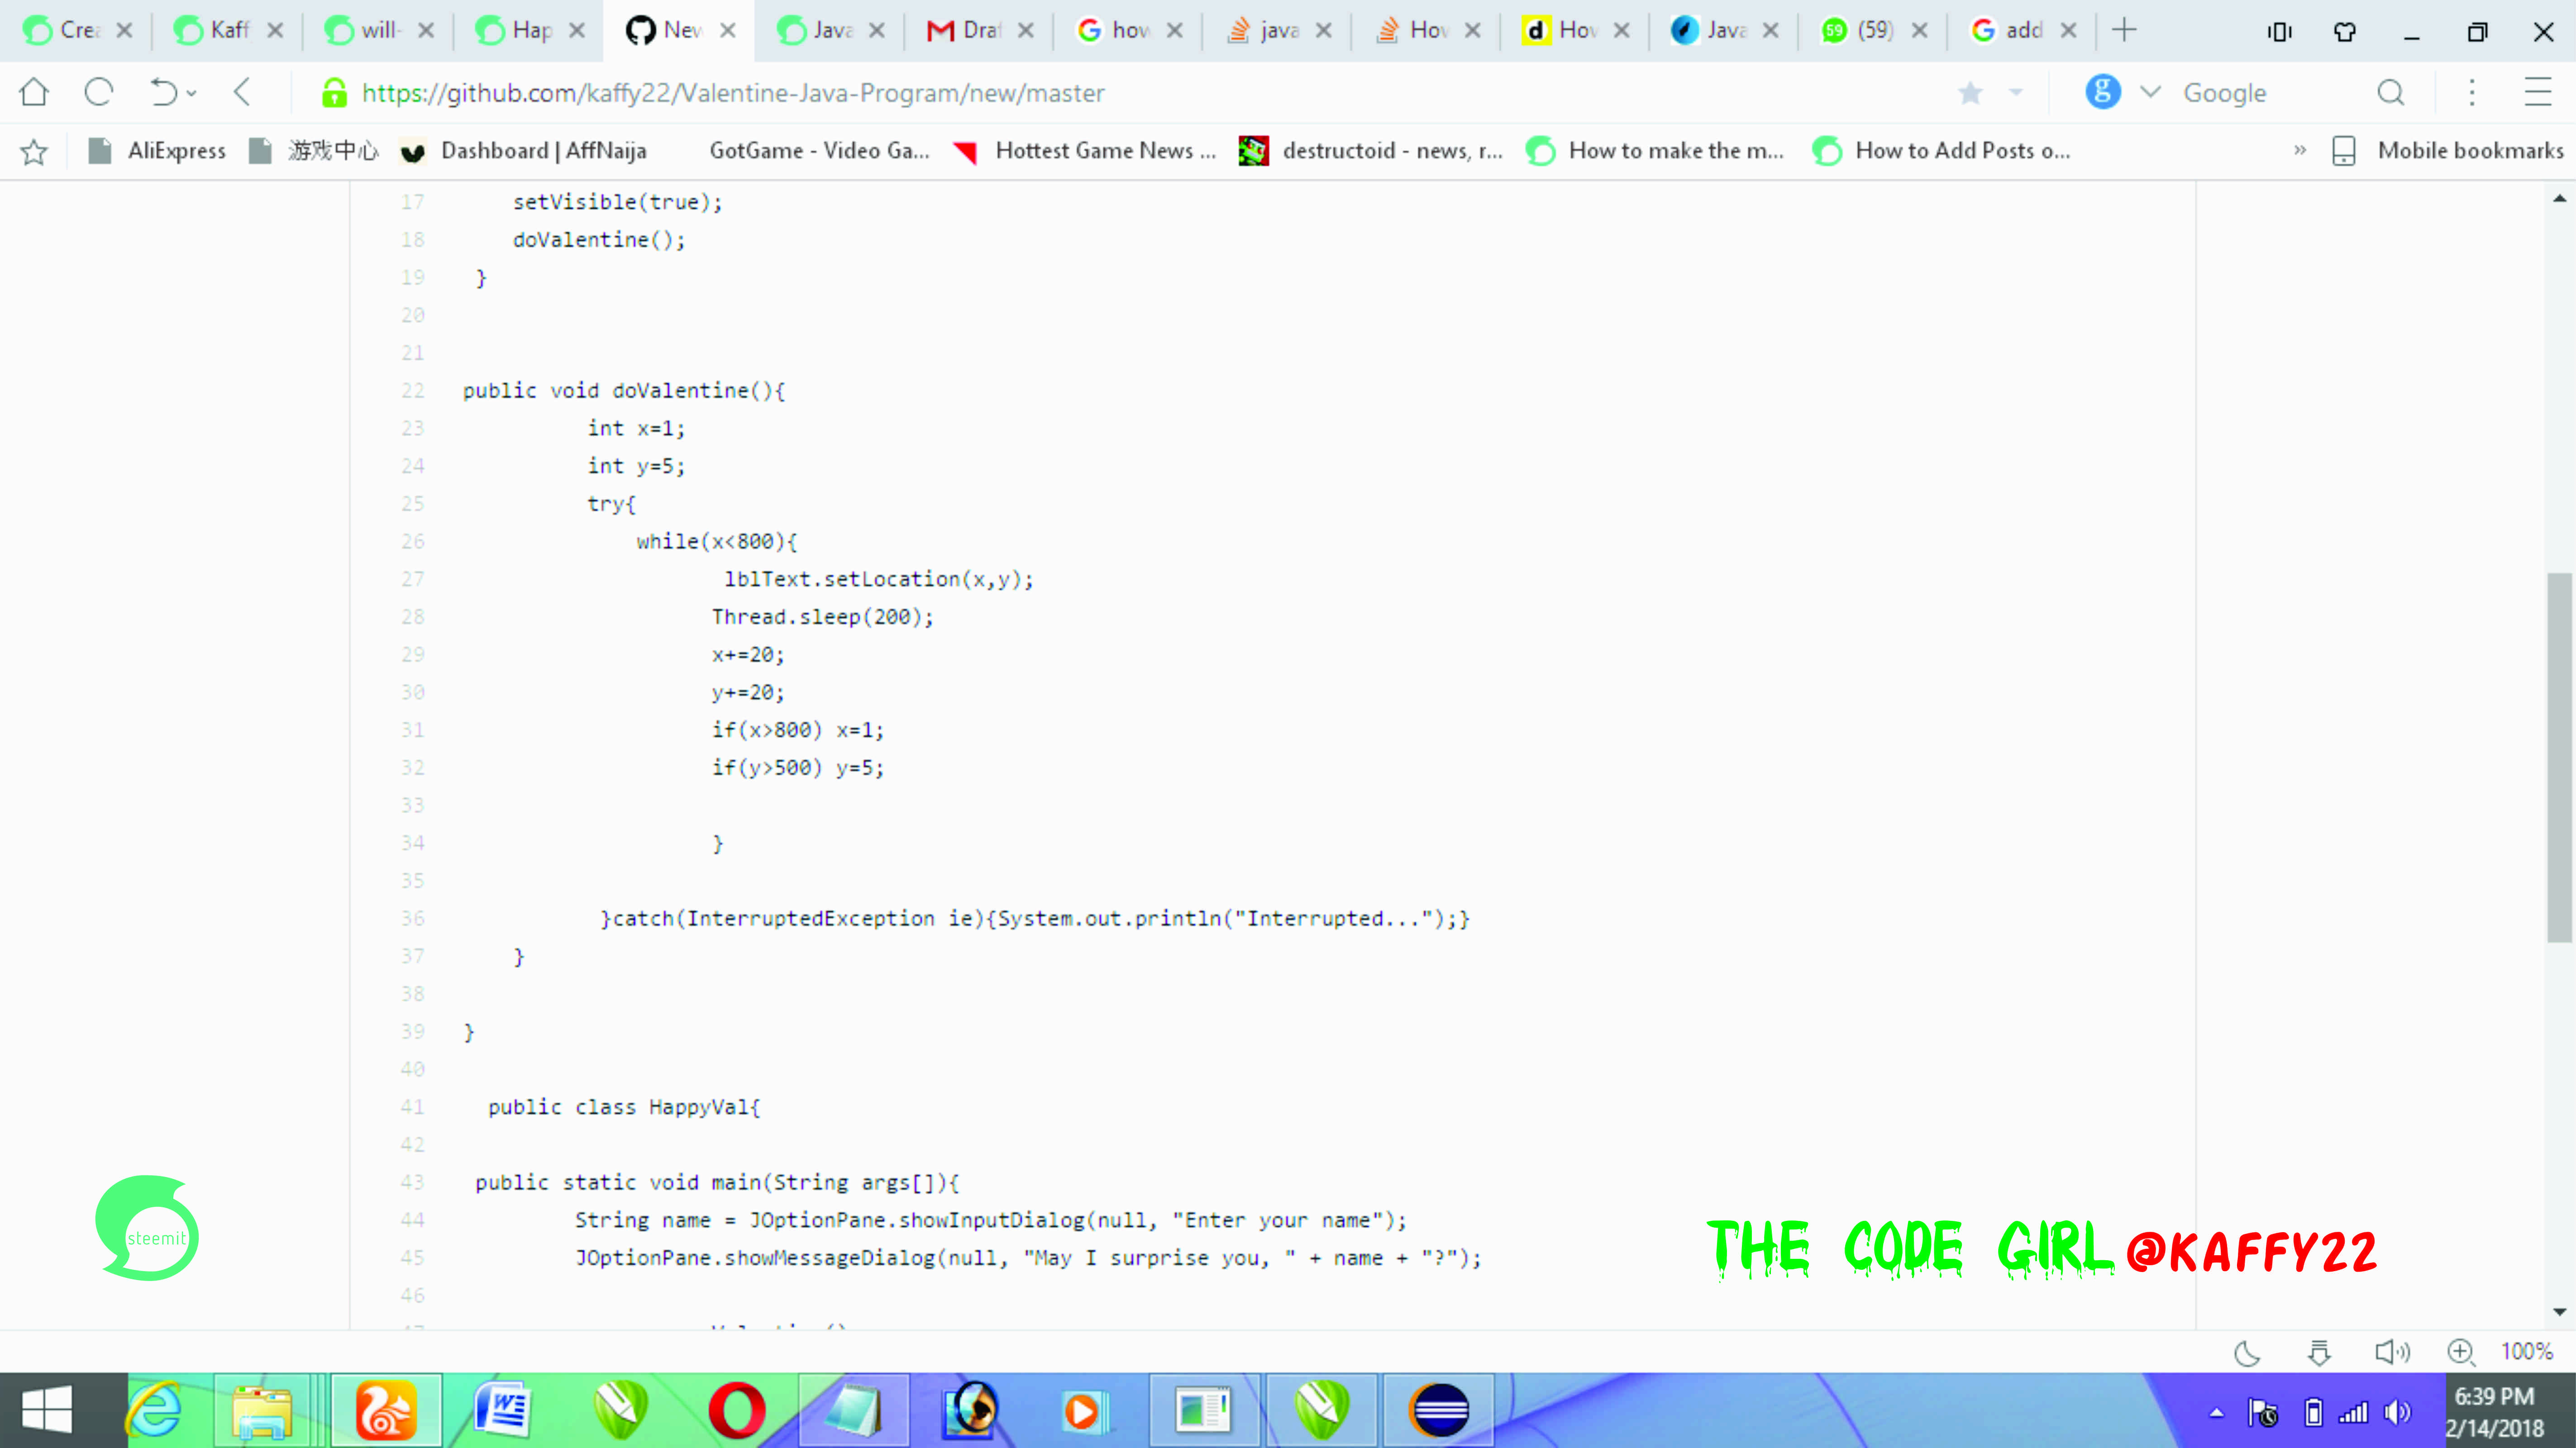The height and width of the screenshot is (1448, 2576).
Task: Open the destructoid - news bookmark
Action: coord(1371,151)
